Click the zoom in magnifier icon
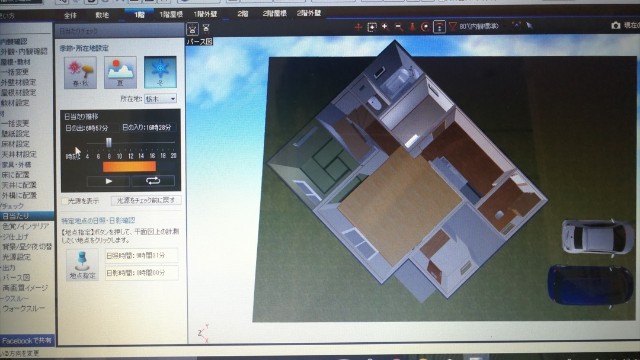Image resolution: width=640 pixels, height=360 pixels. 385,27
